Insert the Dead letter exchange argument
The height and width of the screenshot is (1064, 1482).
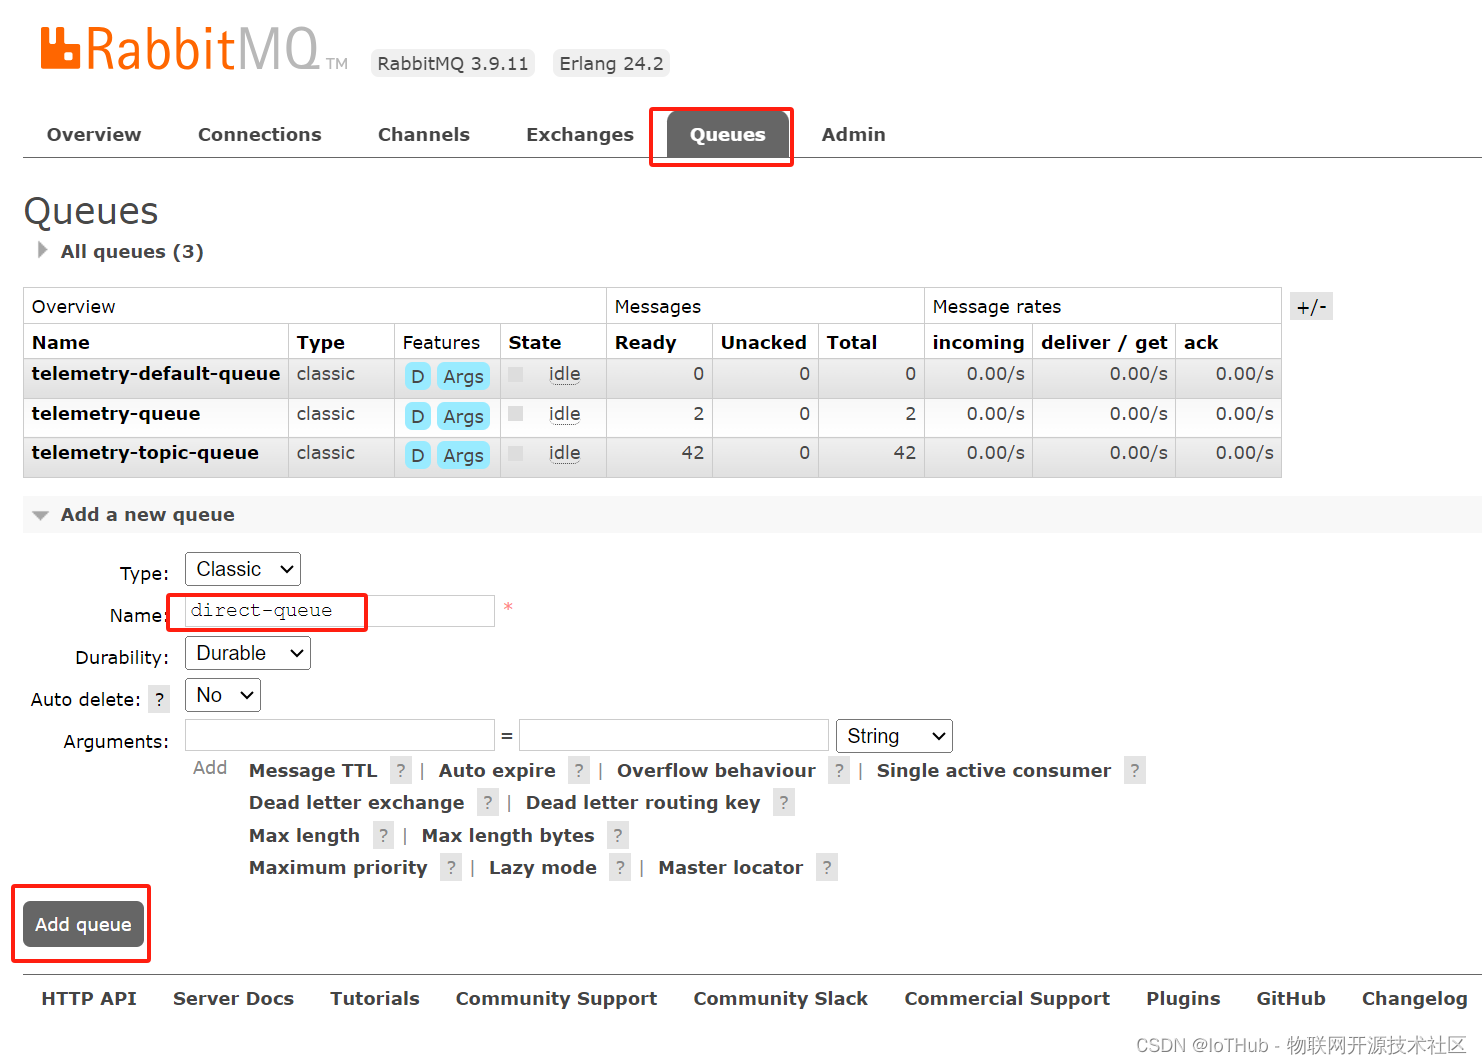pos(357,802)
